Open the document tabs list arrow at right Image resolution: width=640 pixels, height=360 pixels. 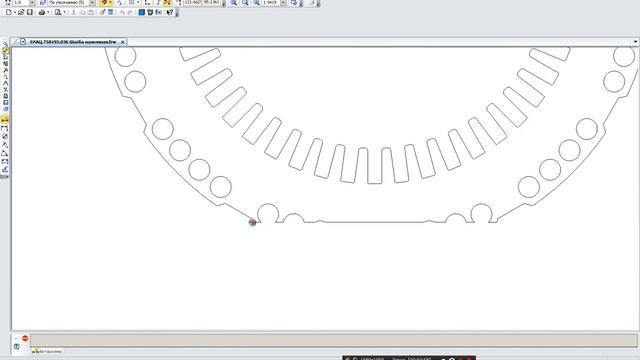click(635, 42)
